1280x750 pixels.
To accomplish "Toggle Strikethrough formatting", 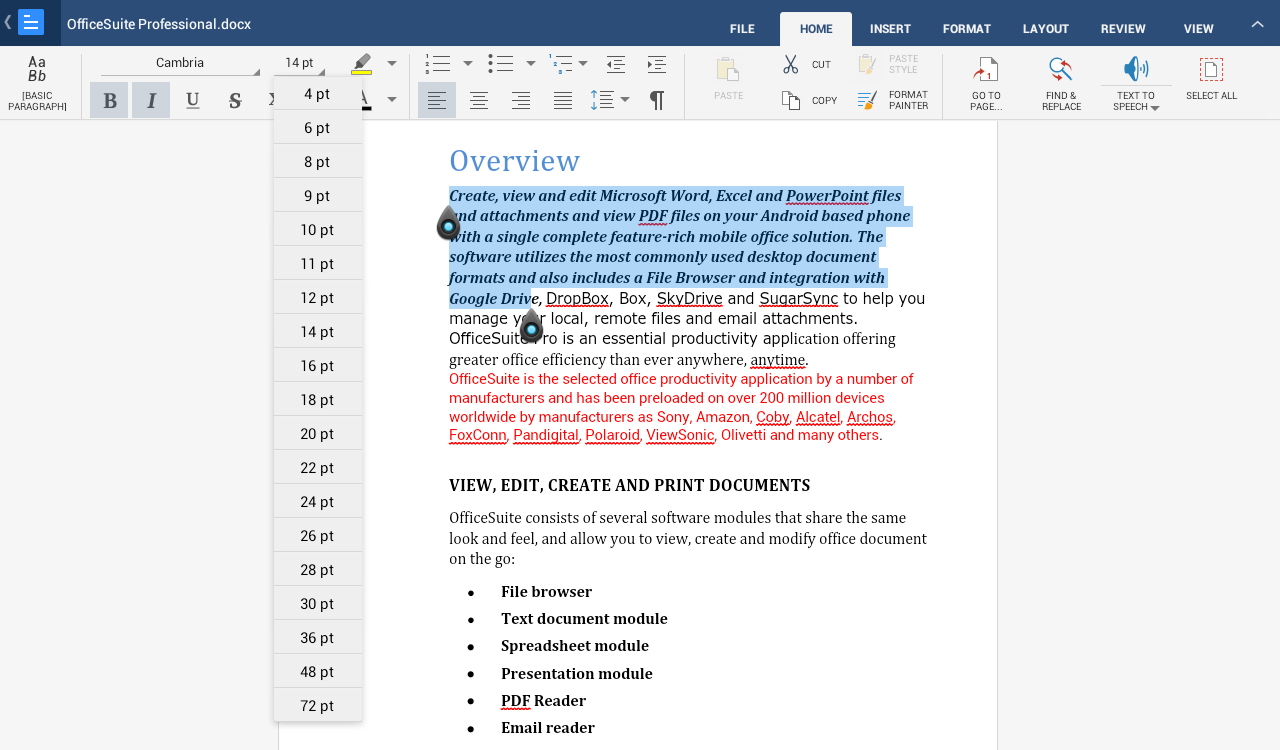I will [234, 100].
